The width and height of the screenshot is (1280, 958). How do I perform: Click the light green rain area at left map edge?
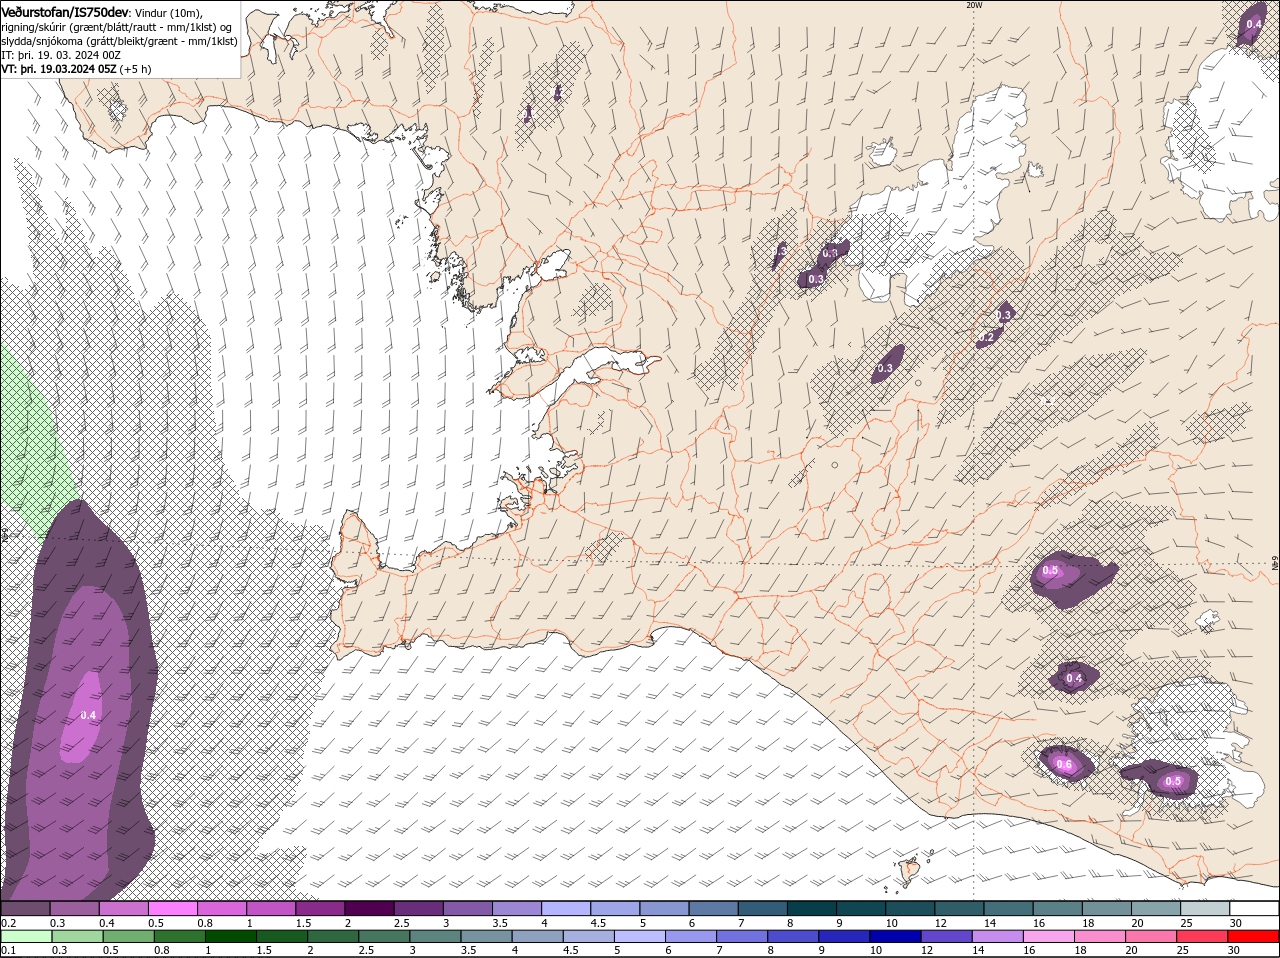[x=30, y=450]
